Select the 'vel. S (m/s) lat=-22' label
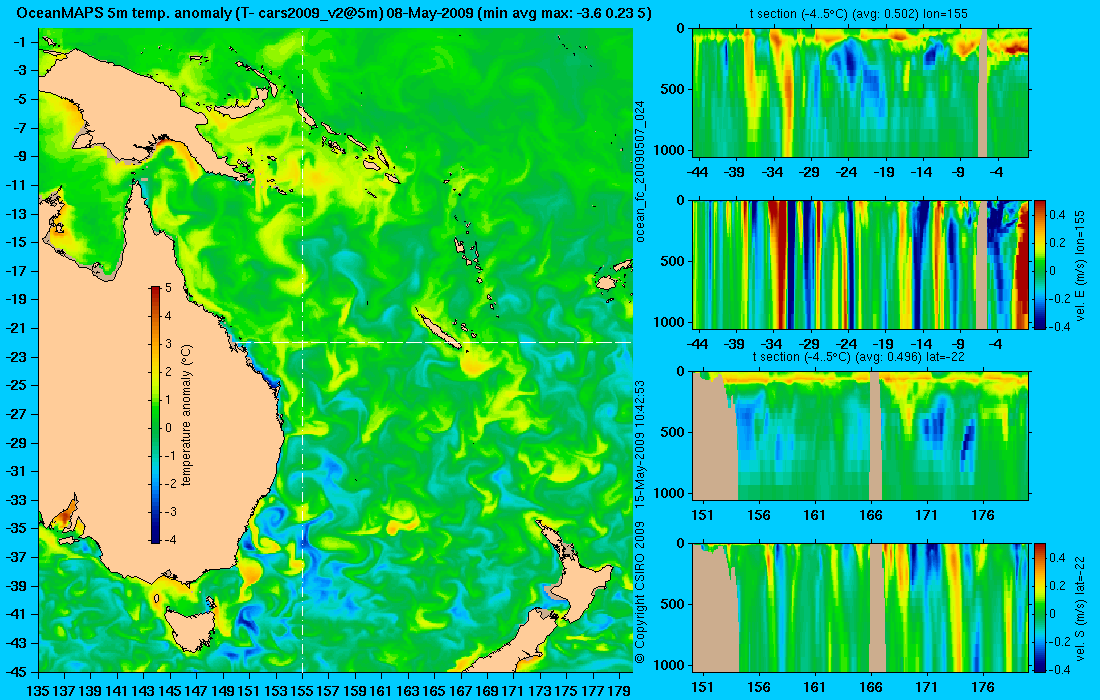This screenshot has width=1100, height=700. coord(1080,607)
